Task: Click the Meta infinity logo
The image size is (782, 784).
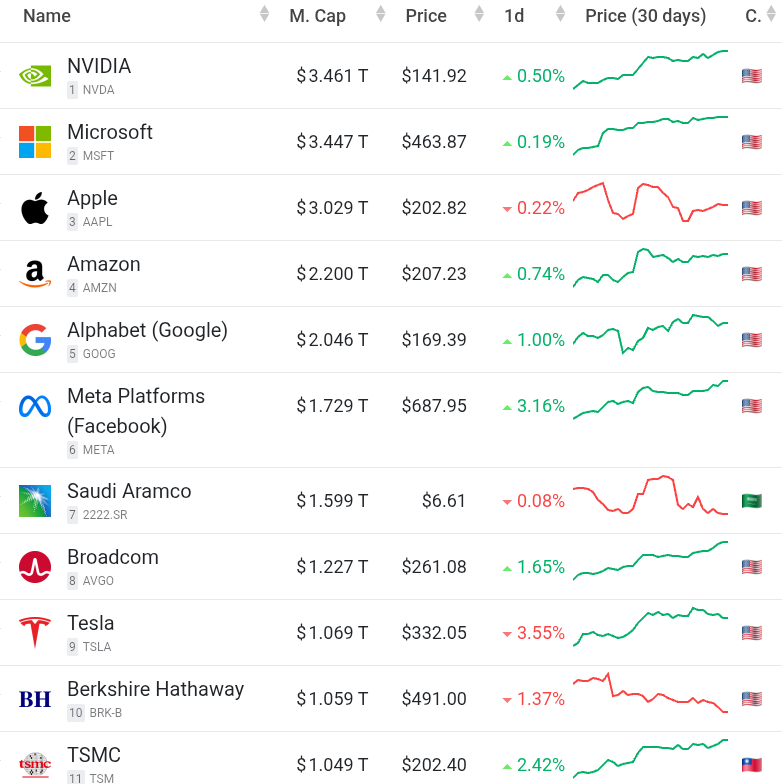Action: pyautogui.click(x=35, y=406)
